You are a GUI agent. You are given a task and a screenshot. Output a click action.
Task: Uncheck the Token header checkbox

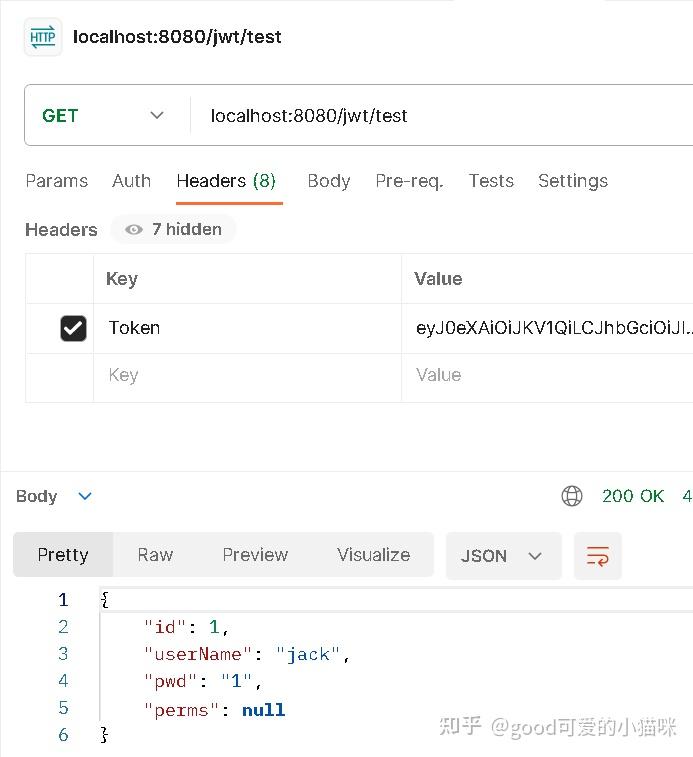pos(73,328)
